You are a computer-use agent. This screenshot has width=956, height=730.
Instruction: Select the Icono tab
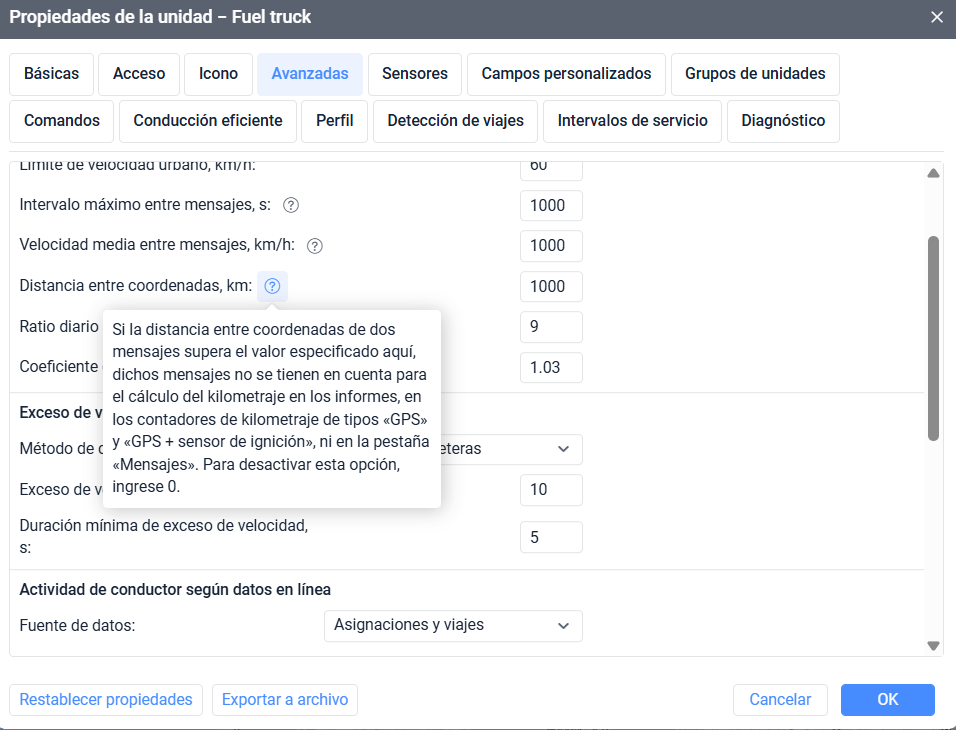[x=218, y=74]
